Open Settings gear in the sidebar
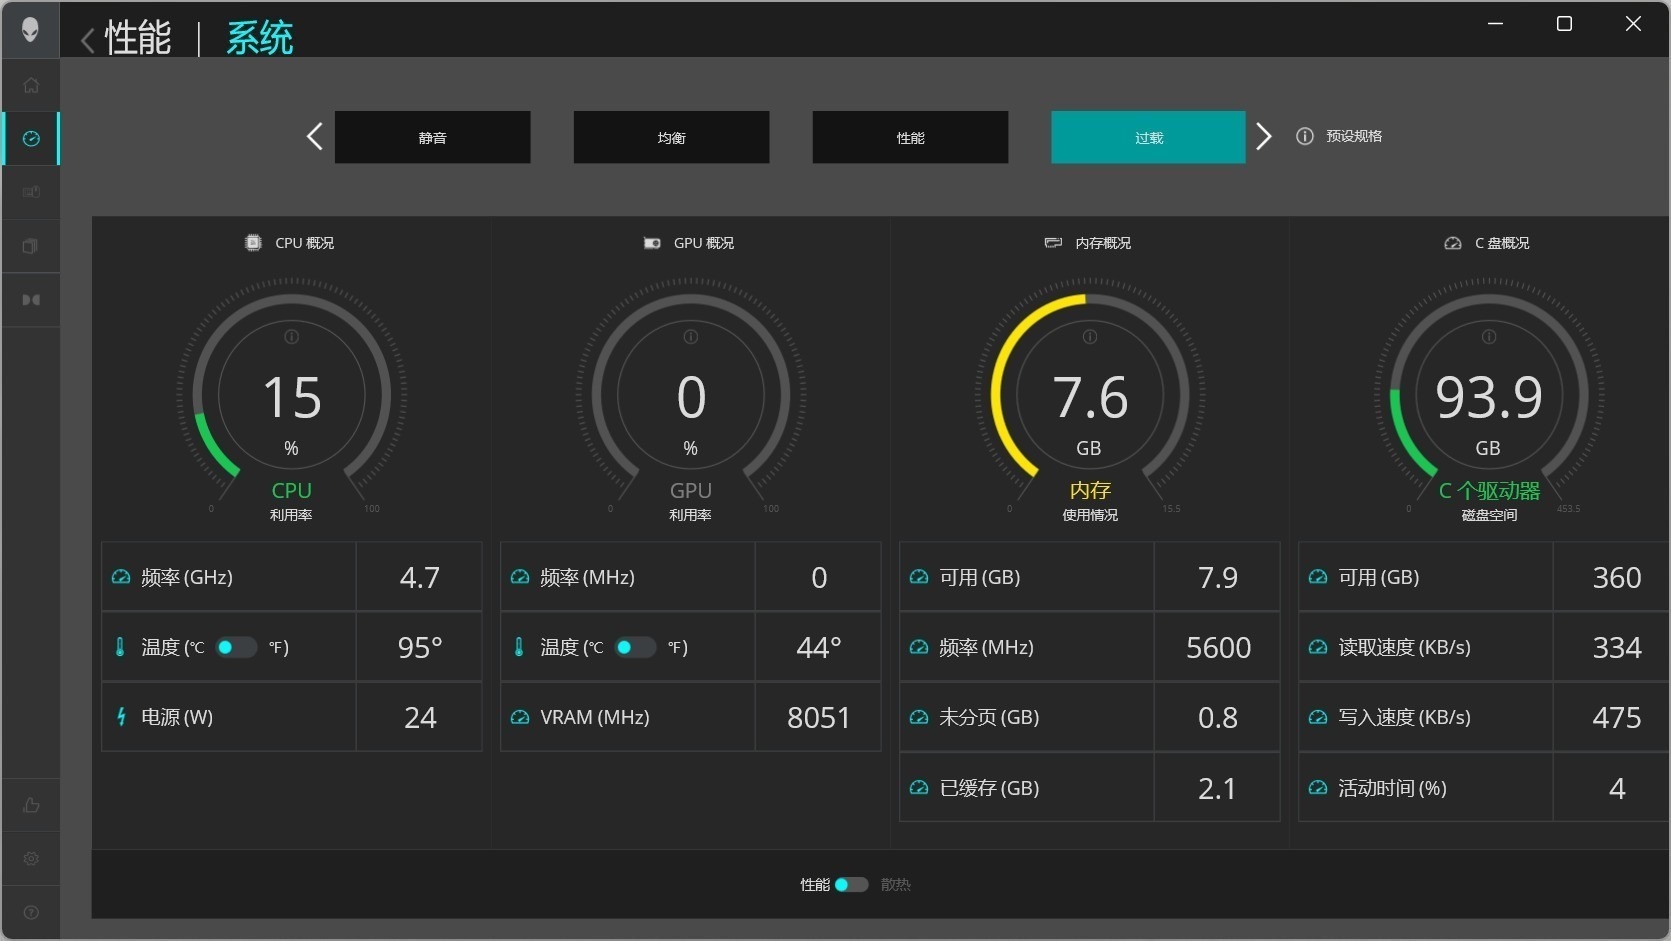The width and height of the screenshot is (1671, 941). [x=31, y=859]
